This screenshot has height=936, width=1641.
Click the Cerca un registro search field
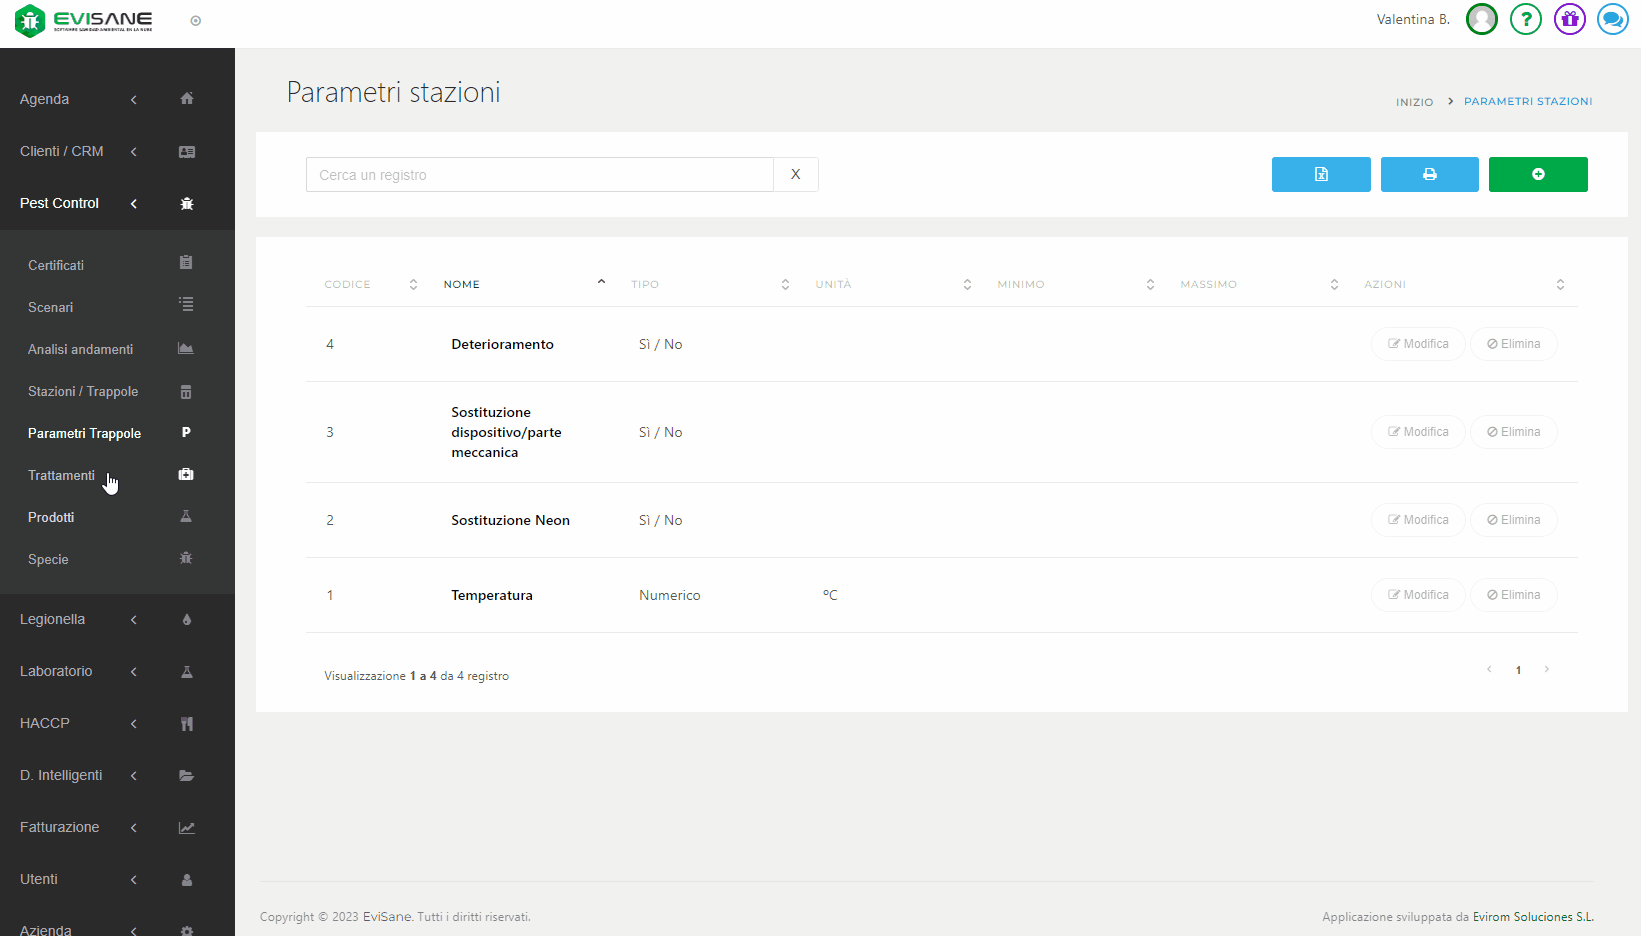[x=540, y=174]
